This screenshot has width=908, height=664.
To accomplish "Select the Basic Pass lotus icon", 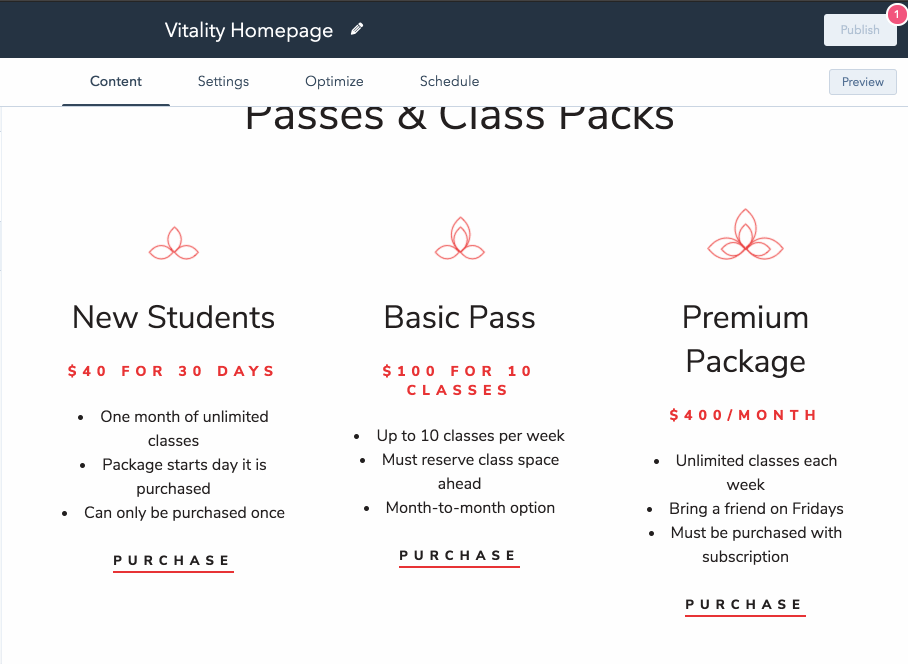I will [x=460, y=238].
